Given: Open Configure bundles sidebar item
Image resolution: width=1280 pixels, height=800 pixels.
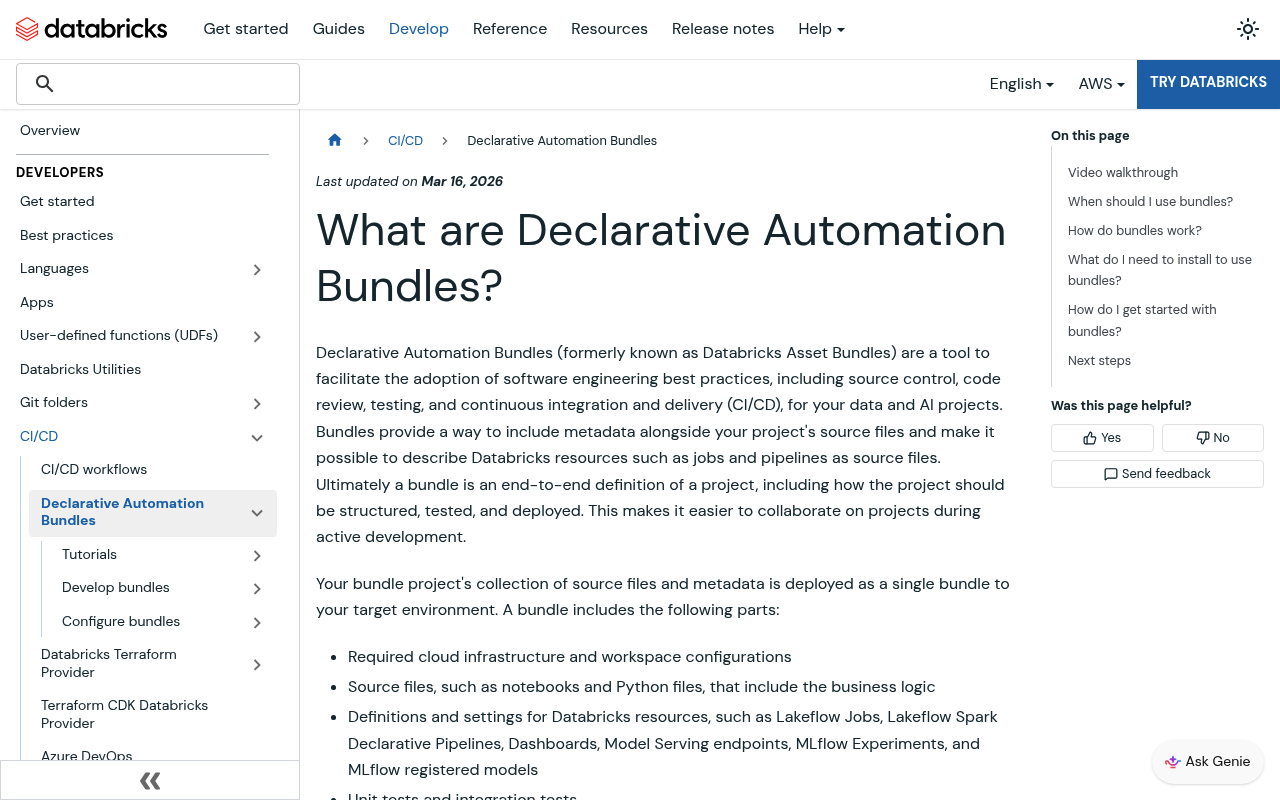Looking at the screenshot, I should 121,621.
